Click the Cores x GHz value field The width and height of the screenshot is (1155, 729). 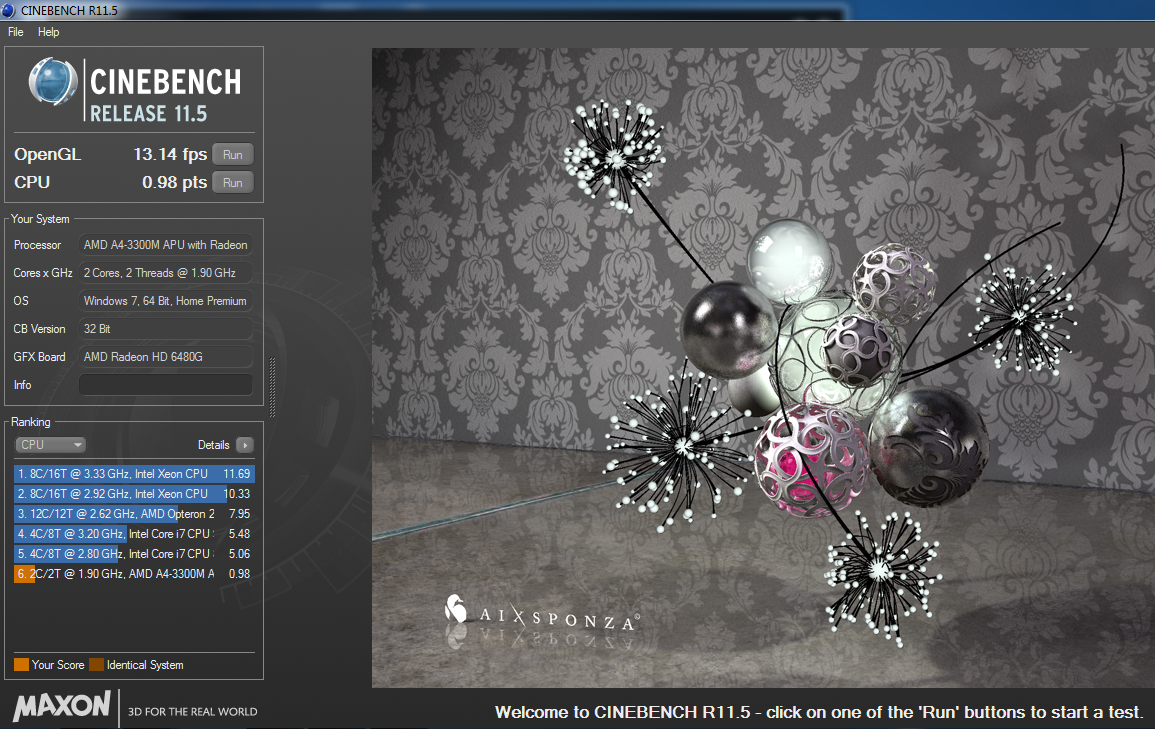(166, 272)
